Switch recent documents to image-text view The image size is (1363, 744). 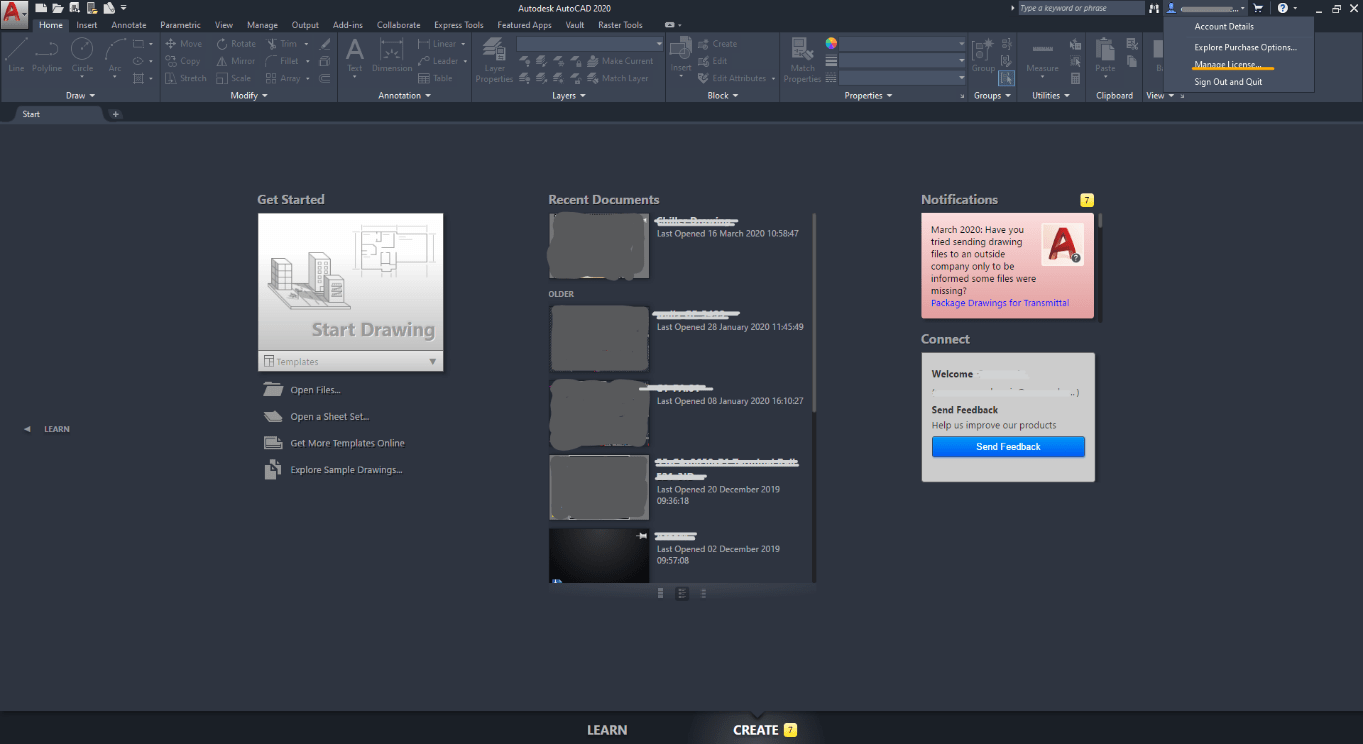tap(682, 593)
